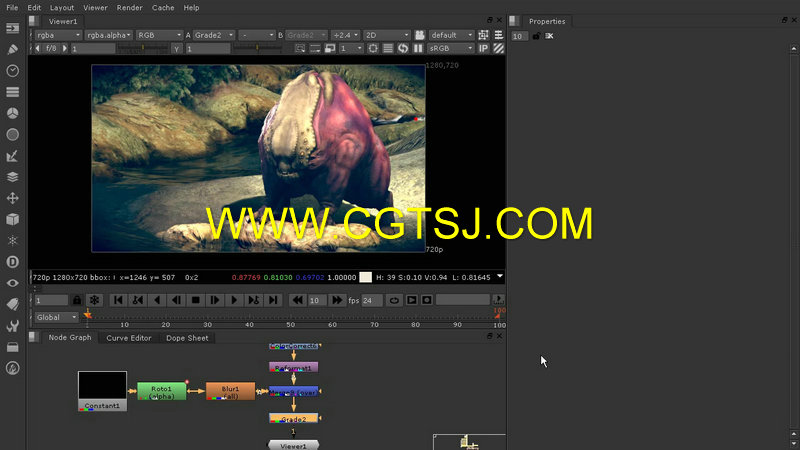Toggle the Properties panel lock icon

[x=536, y=36]
